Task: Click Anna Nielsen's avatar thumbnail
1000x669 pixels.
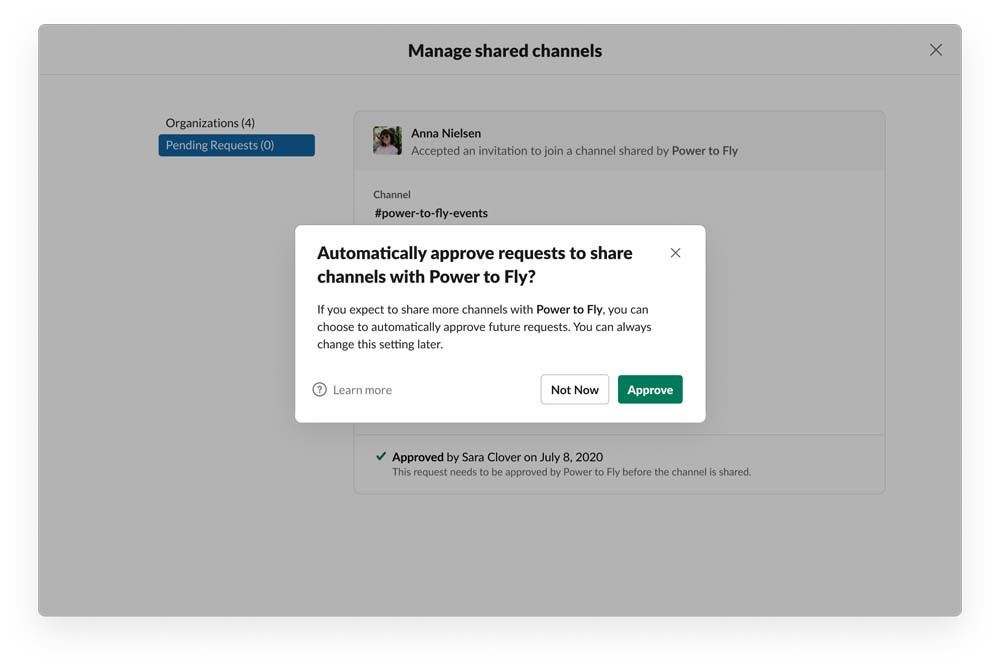Action: [x=387, y=140]
